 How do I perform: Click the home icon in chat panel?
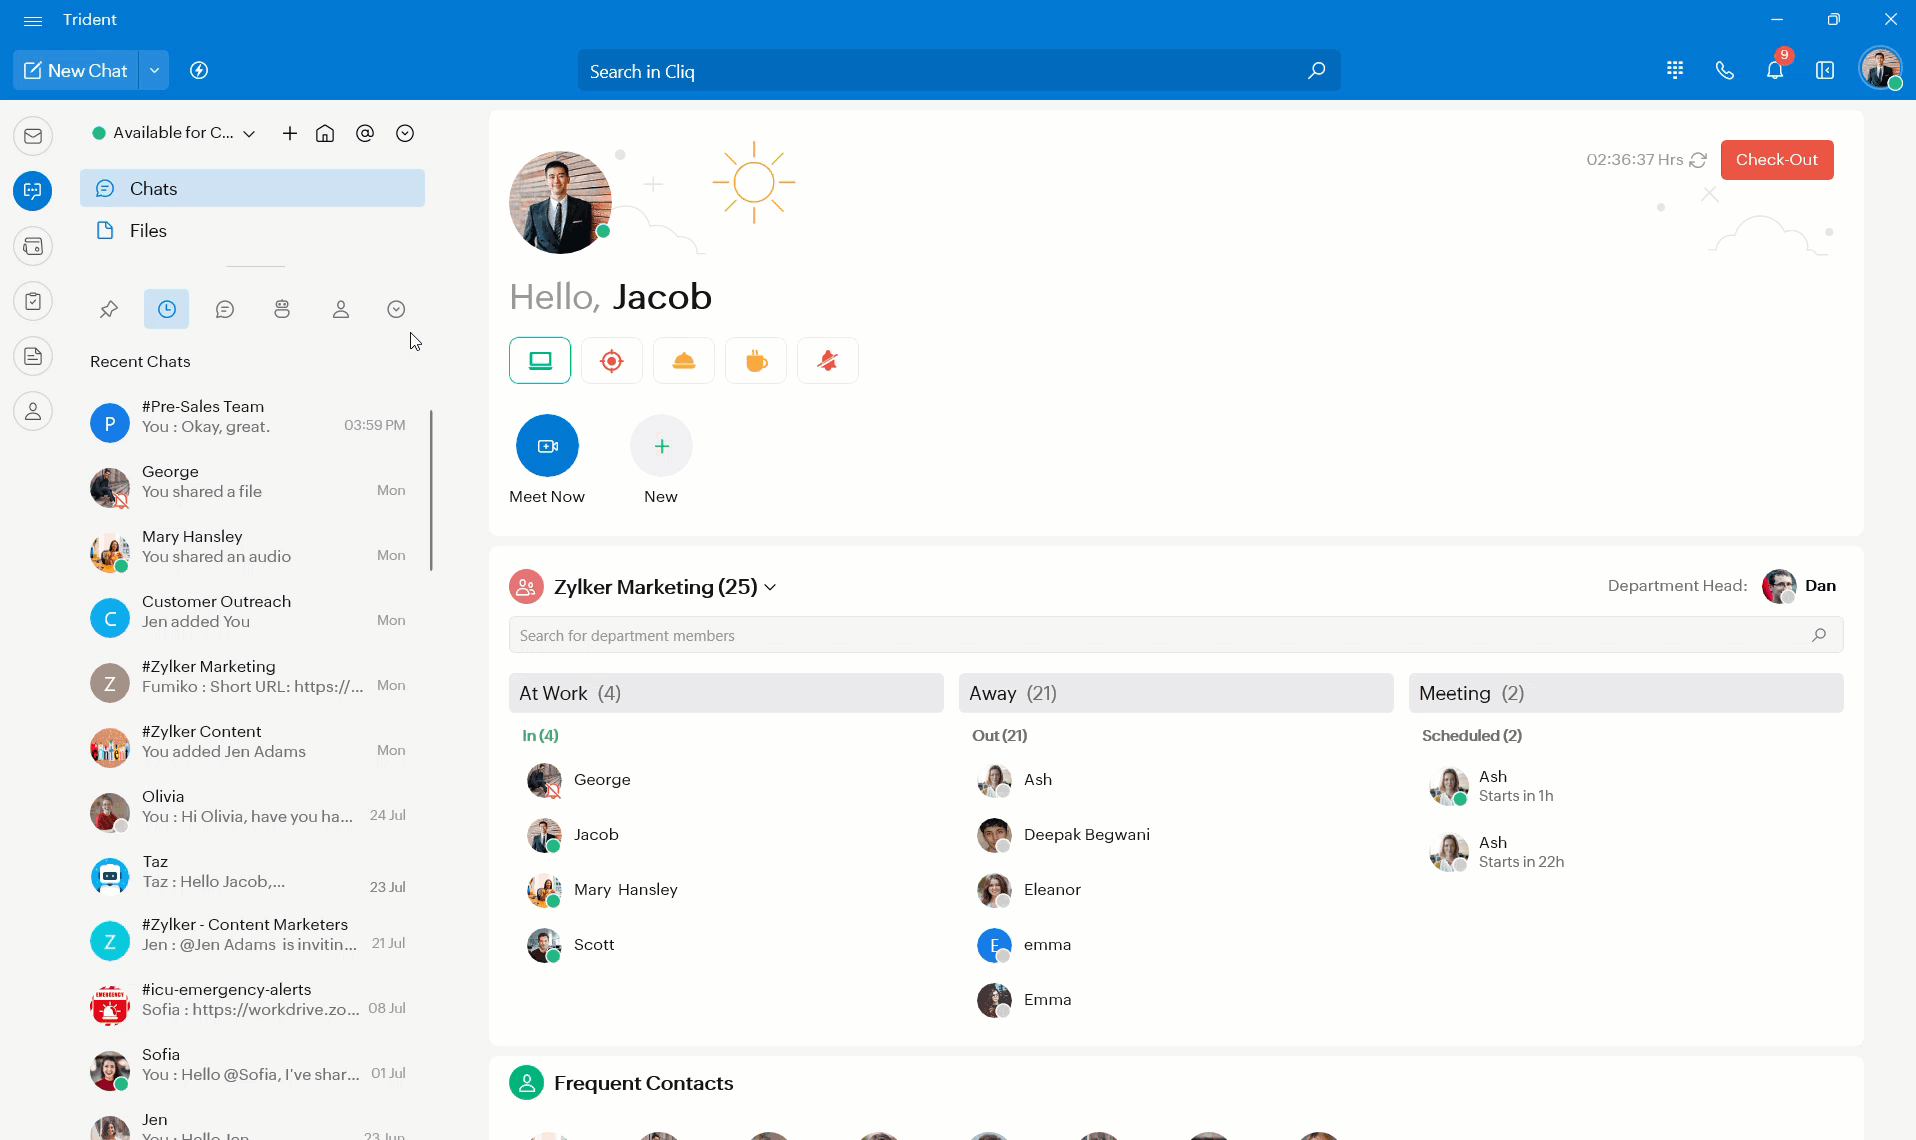coord(325,133)
